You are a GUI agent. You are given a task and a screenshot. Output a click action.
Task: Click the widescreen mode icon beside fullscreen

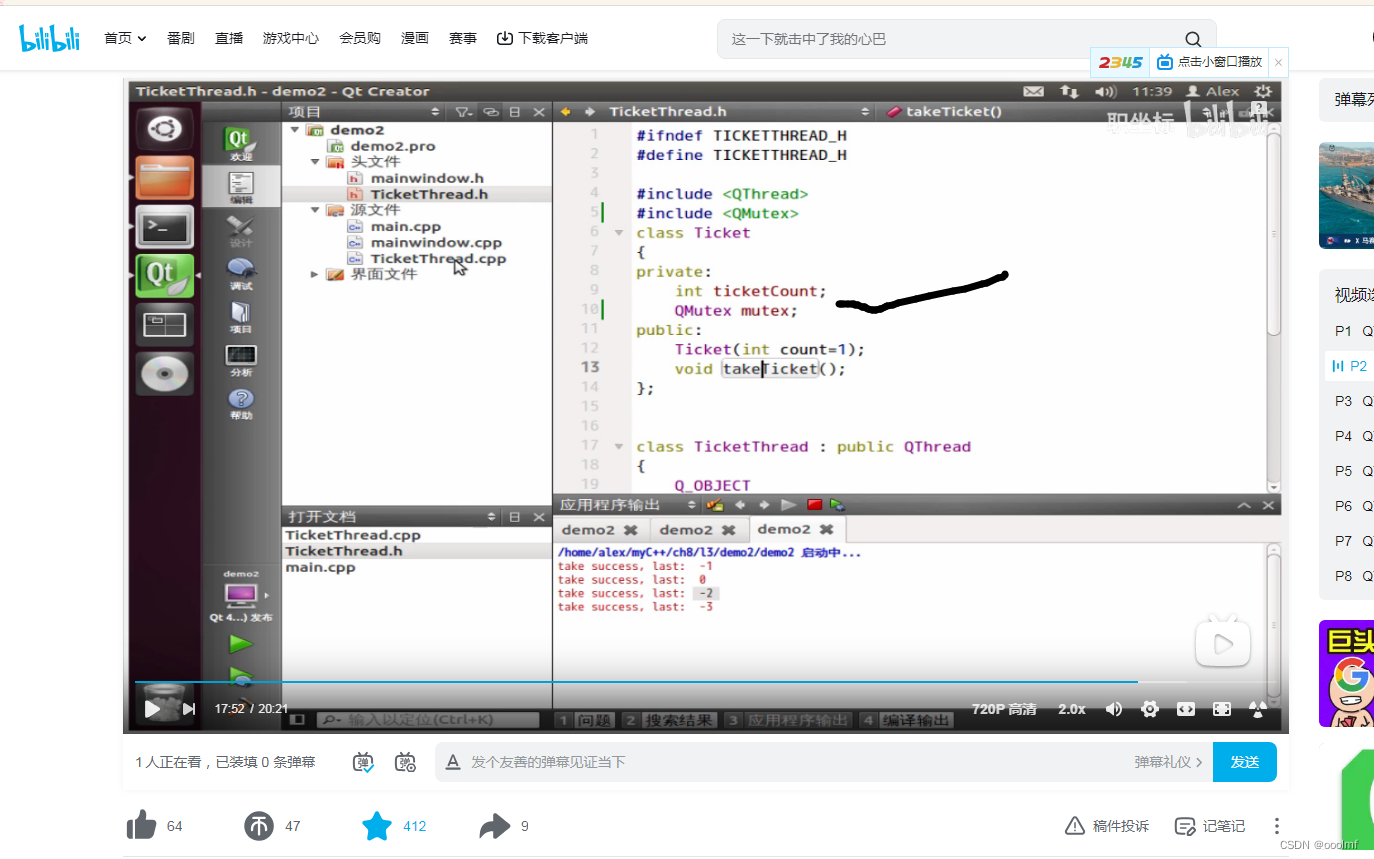tap(1186, 709)
